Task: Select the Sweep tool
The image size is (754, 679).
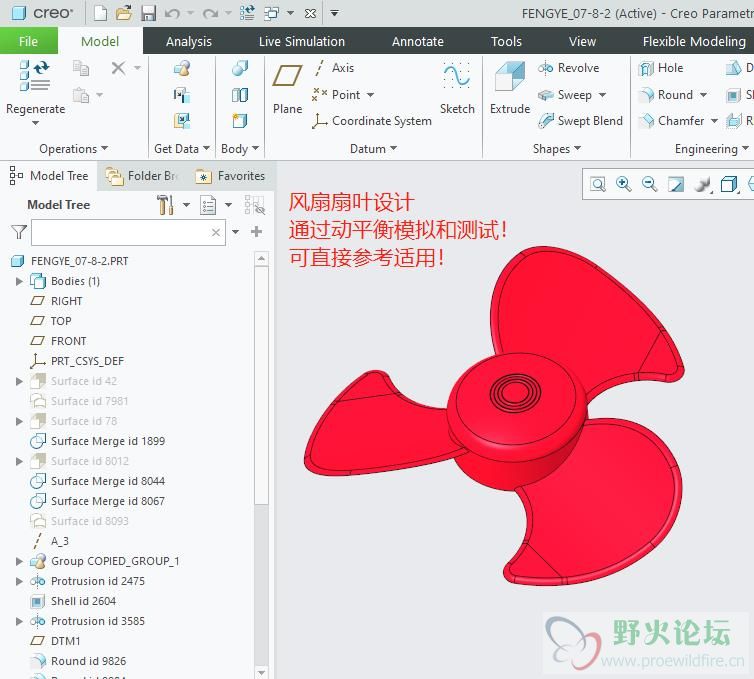Action: tap(565, 95)
